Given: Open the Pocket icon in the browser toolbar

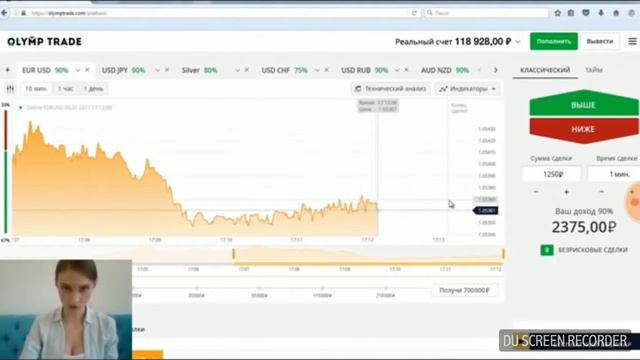Looking at the screenshot, I should pyautogui.click(x=586, y=13).
